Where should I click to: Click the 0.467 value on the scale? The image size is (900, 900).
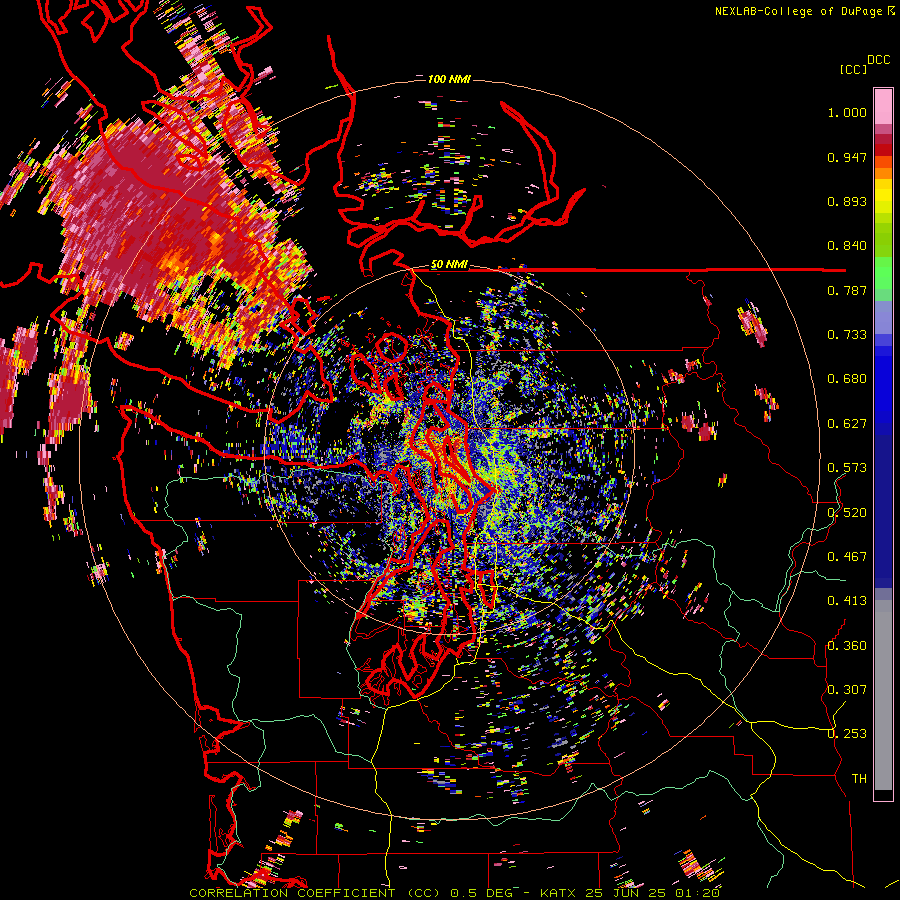pos(847,557)
